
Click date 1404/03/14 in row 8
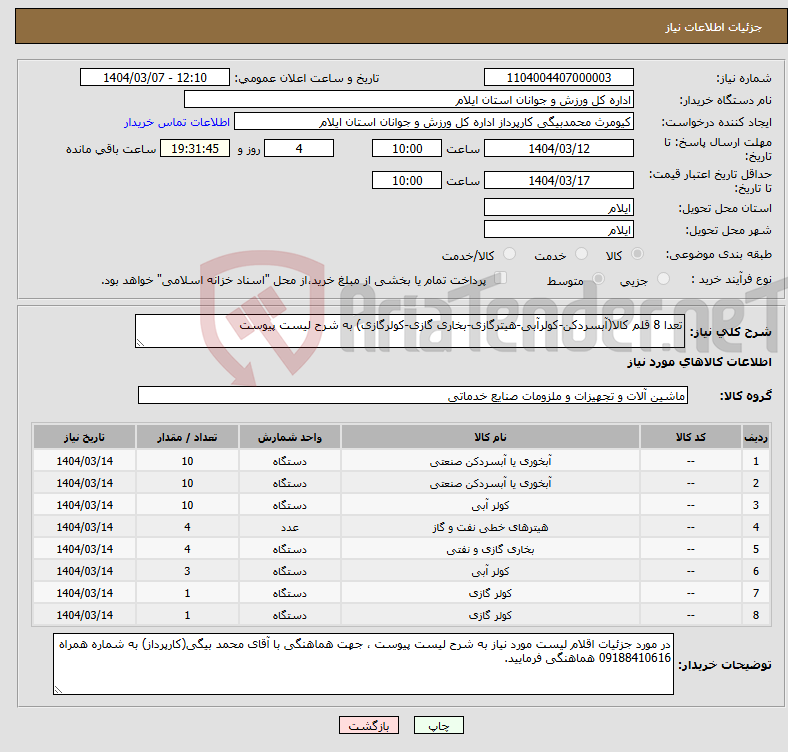(84, 615)
